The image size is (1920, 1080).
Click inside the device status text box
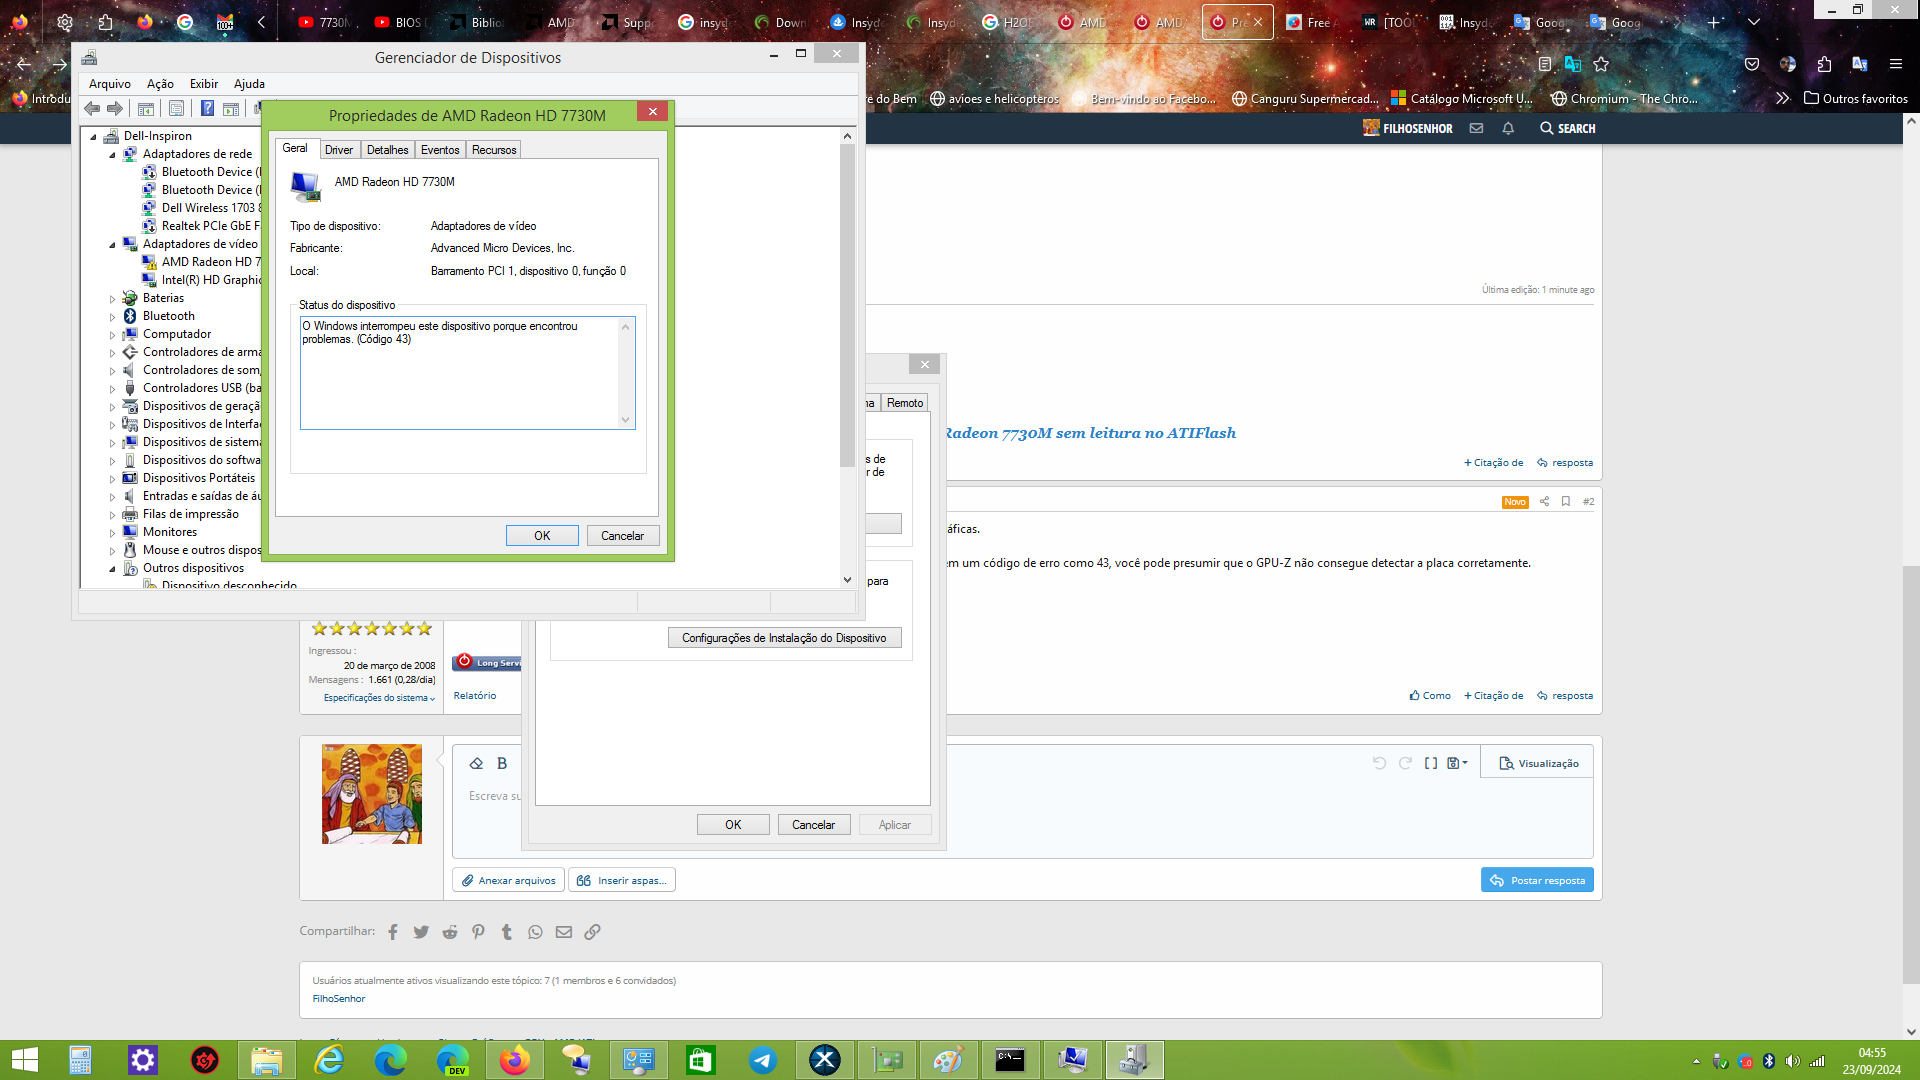click(x=460, y=373)
